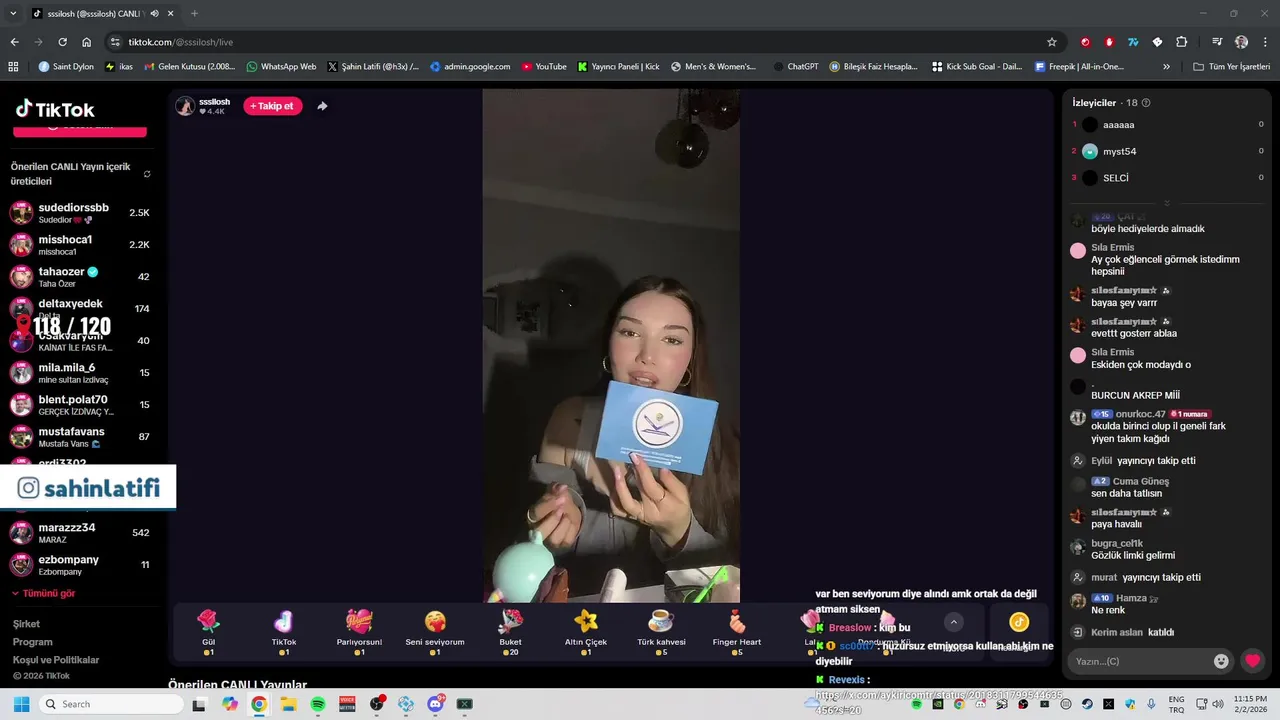Click the chat input field Yazın...
Screen dimensions: 1280x720
[1138, 661]
